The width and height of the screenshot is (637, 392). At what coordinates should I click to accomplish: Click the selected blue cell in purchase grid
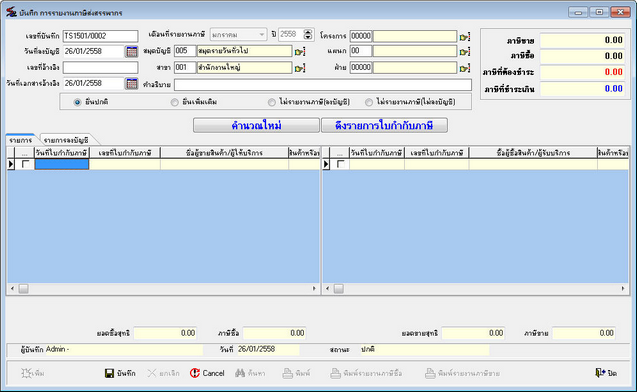pos(62,164)
